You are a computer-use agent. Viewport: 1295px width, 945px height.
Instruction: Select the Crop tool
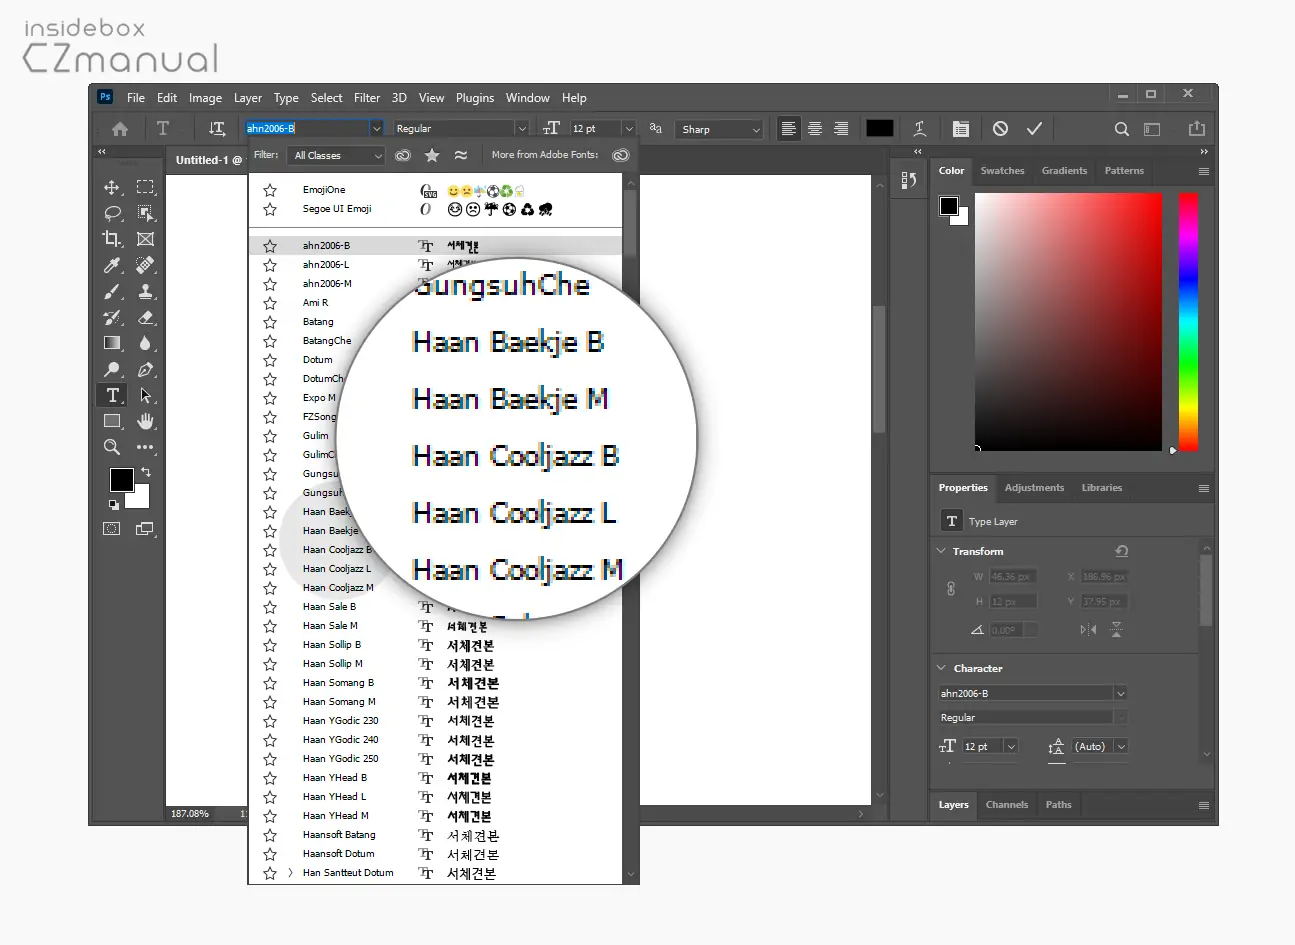click(x=112, y=239)
